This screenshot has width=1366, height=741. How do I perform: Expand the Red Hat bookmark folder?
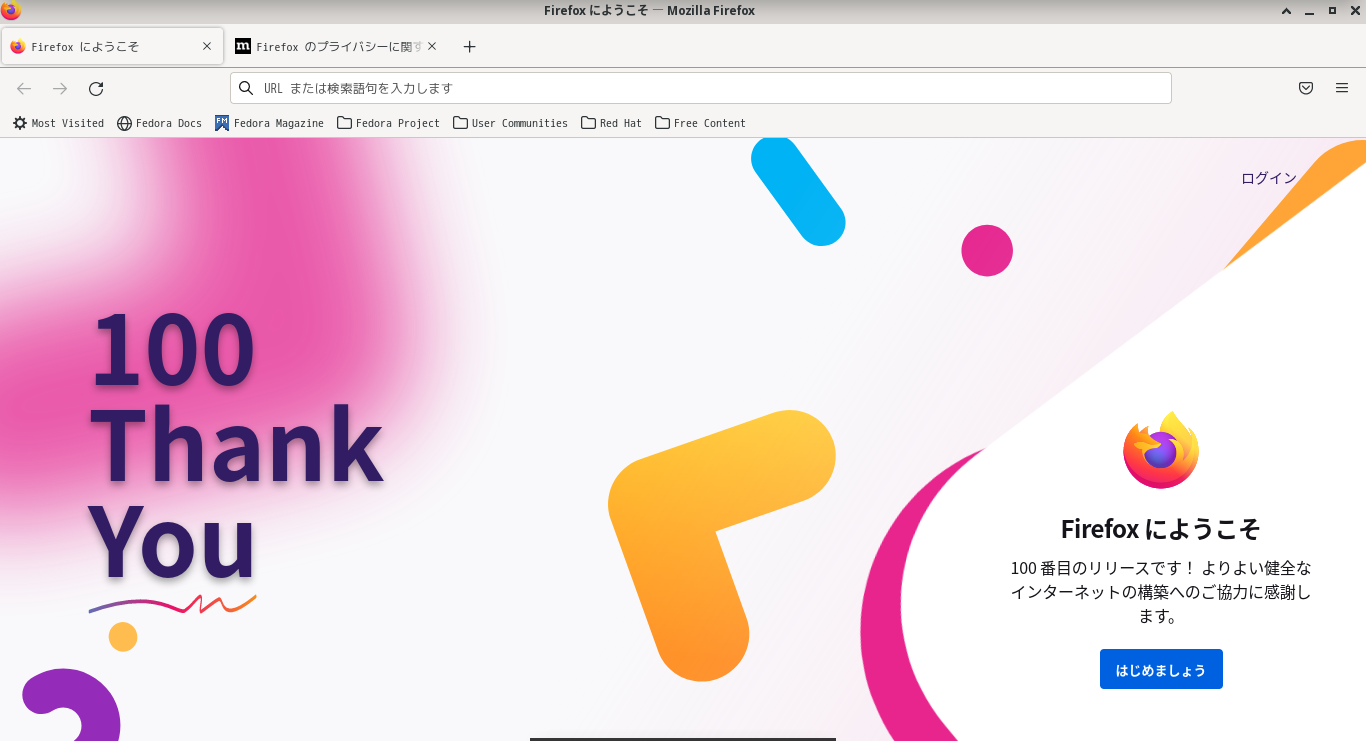(x=611, y=123)
